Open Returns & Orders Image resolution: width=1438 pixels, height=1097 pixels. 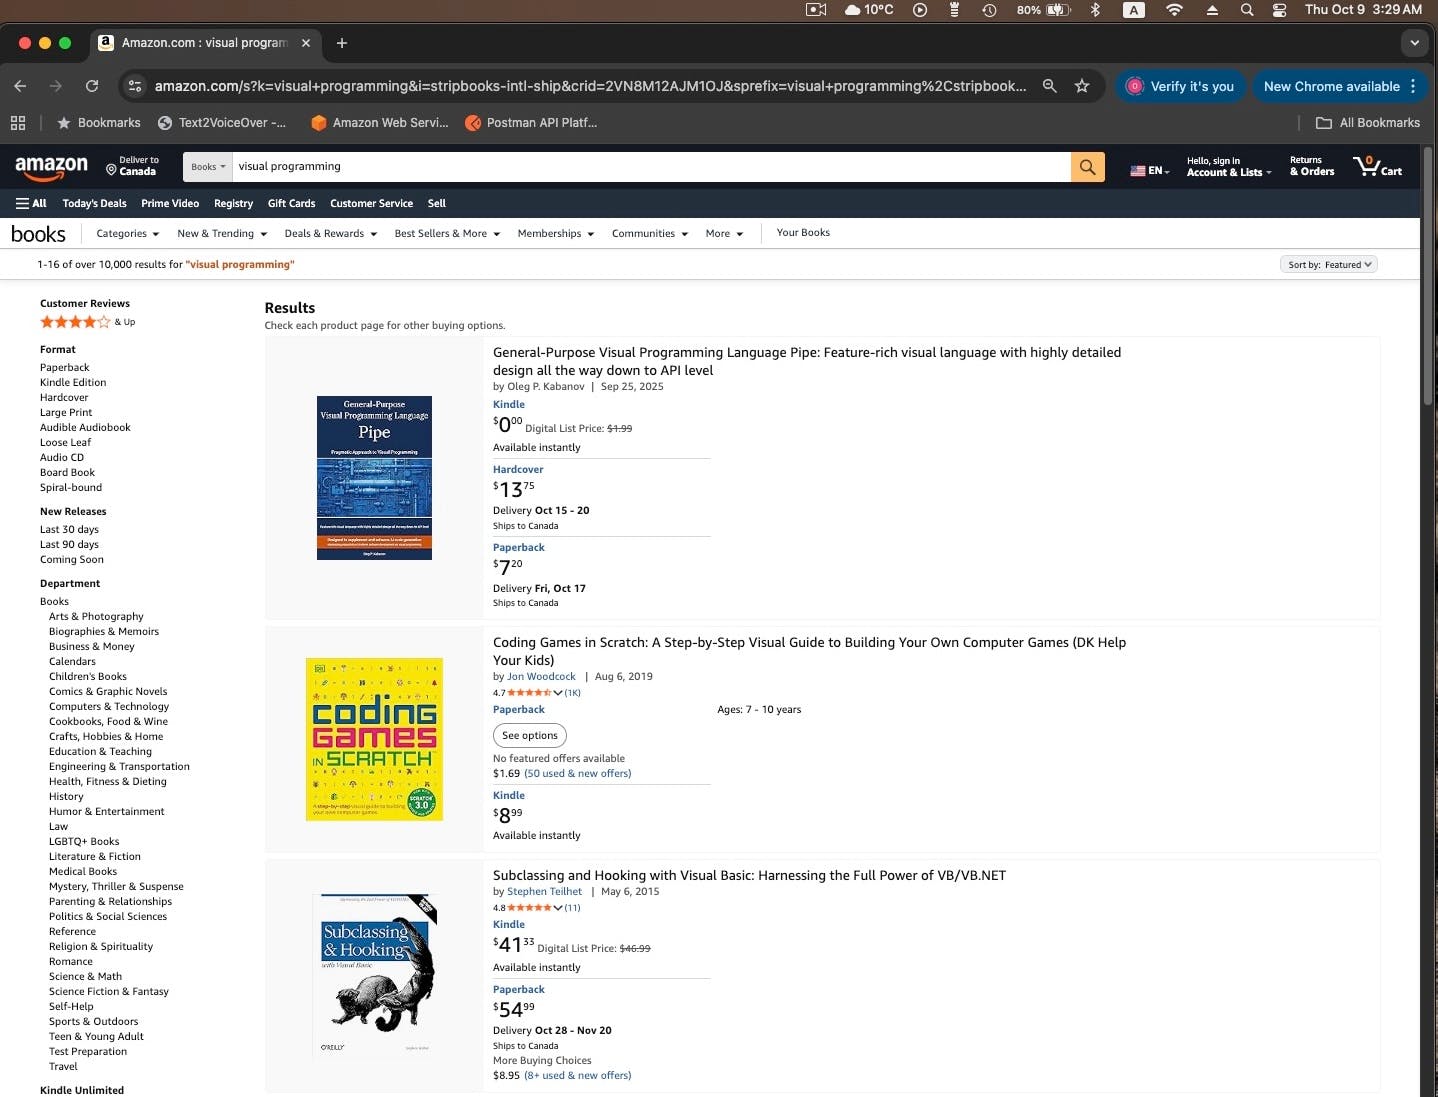(x=1312, y=166)
